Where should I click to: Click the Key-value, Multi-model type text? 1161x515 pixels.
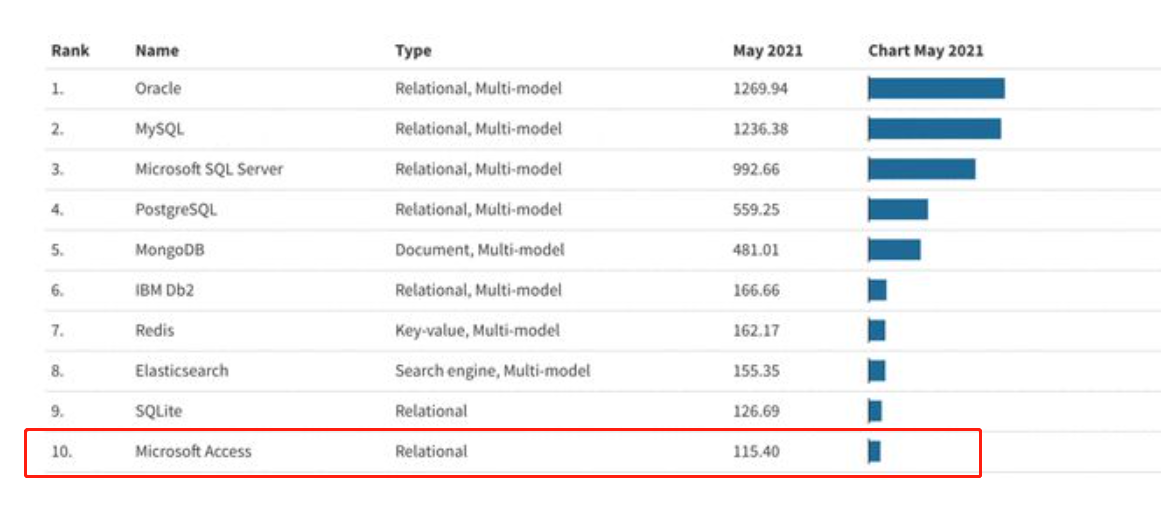pos(477,330)
